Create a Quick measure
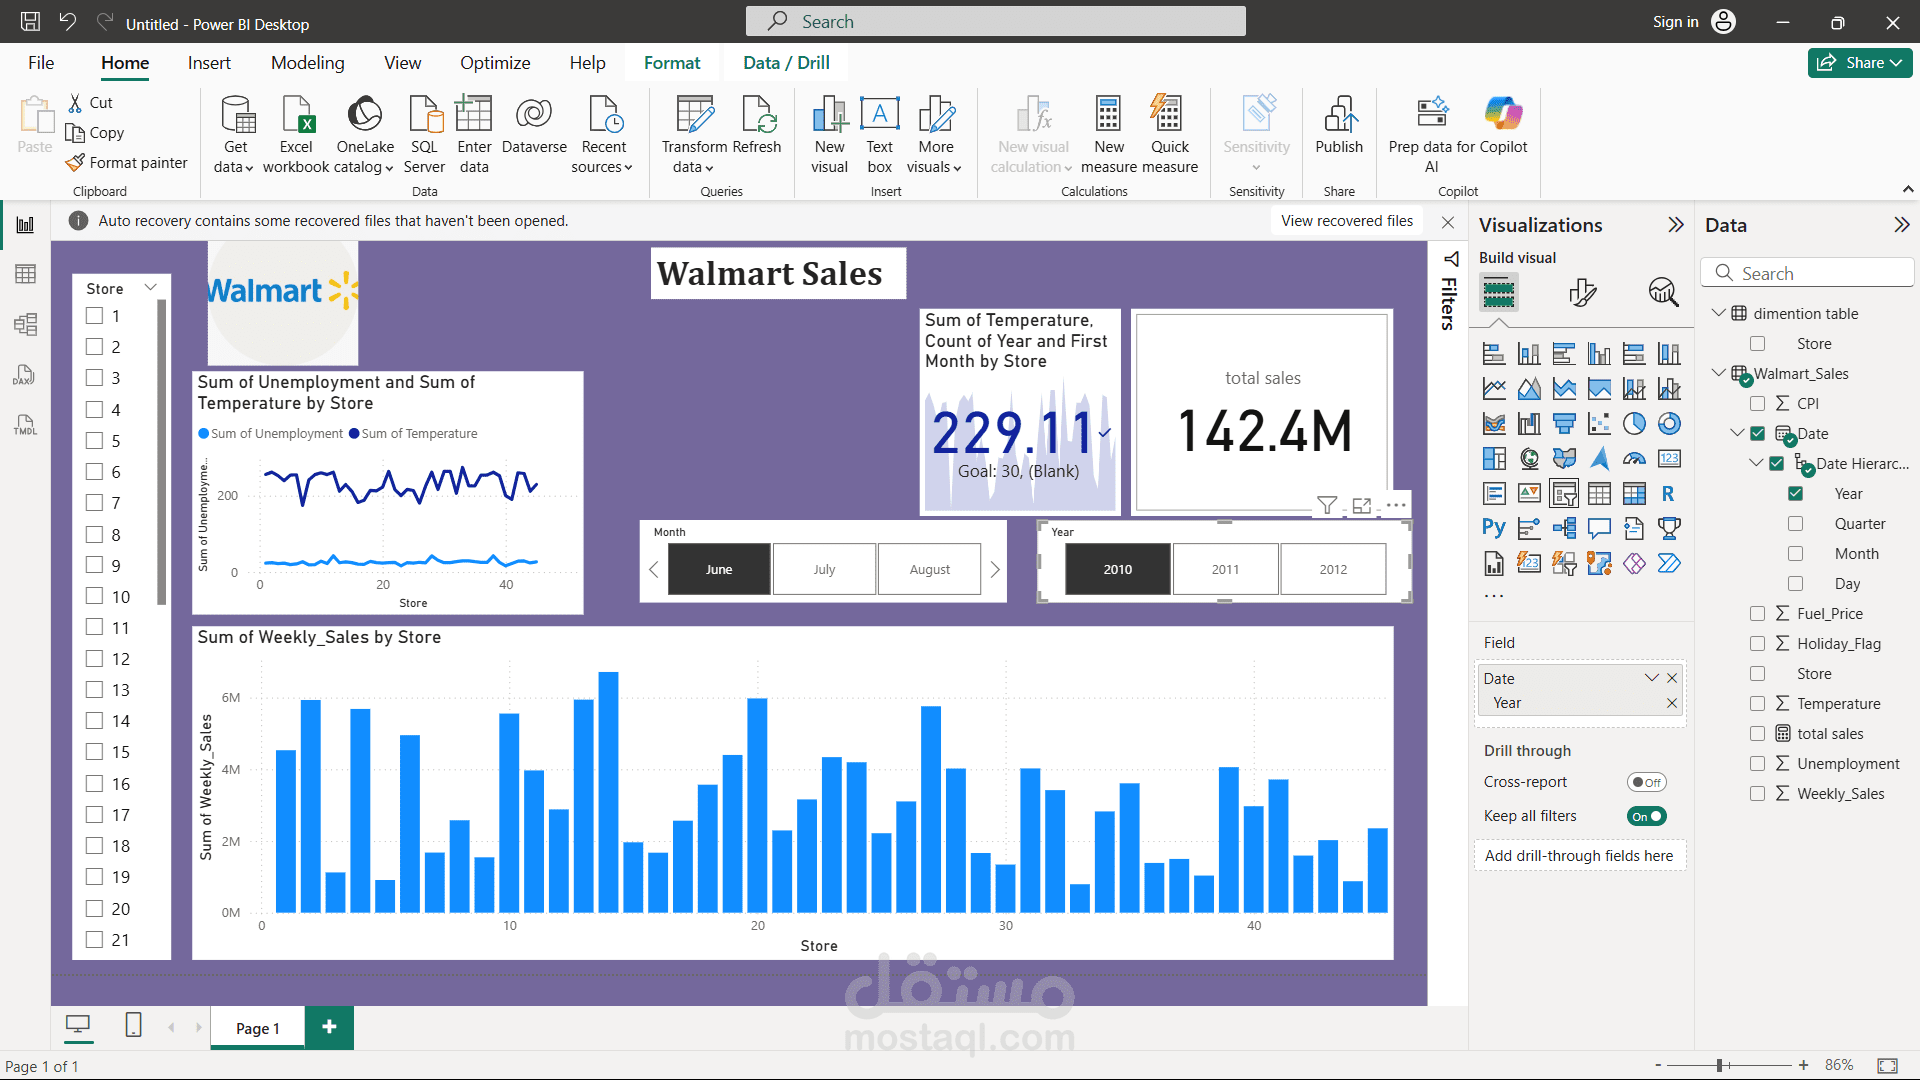 [1169, 134]
